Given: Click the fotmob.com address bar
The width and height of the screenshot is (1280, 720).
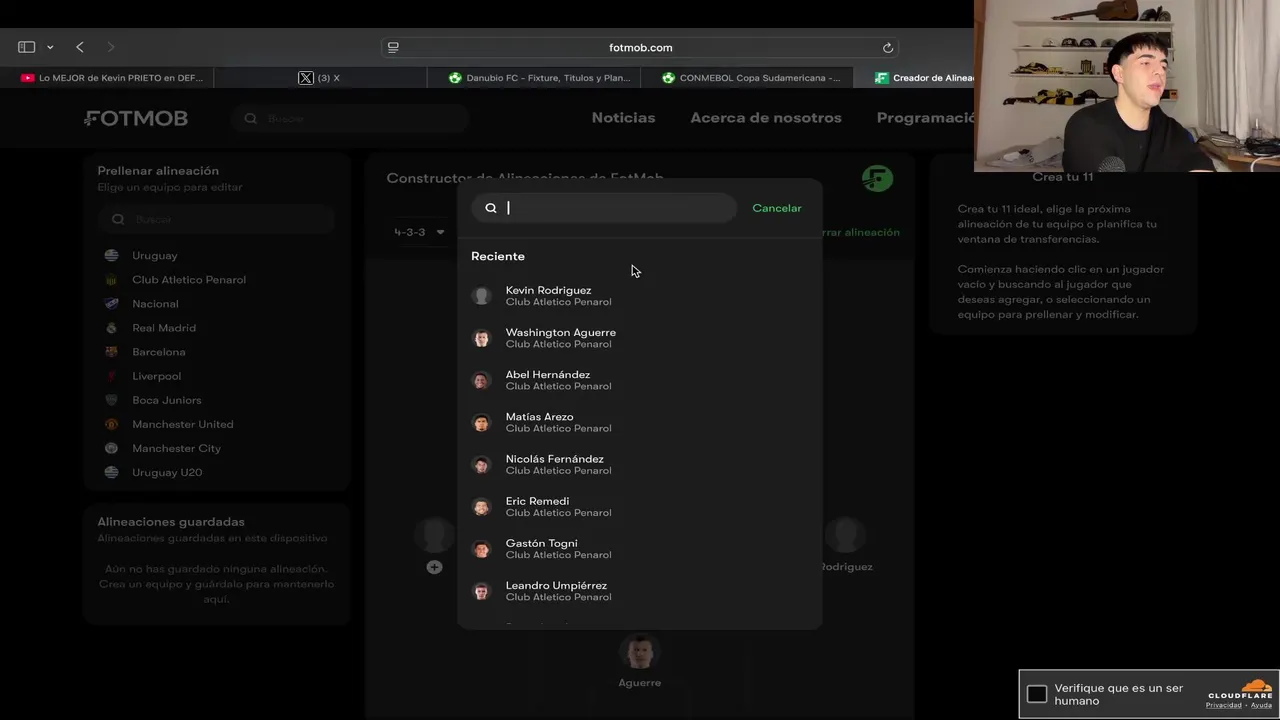Looking at the screenshot, I should coord(640,47).
